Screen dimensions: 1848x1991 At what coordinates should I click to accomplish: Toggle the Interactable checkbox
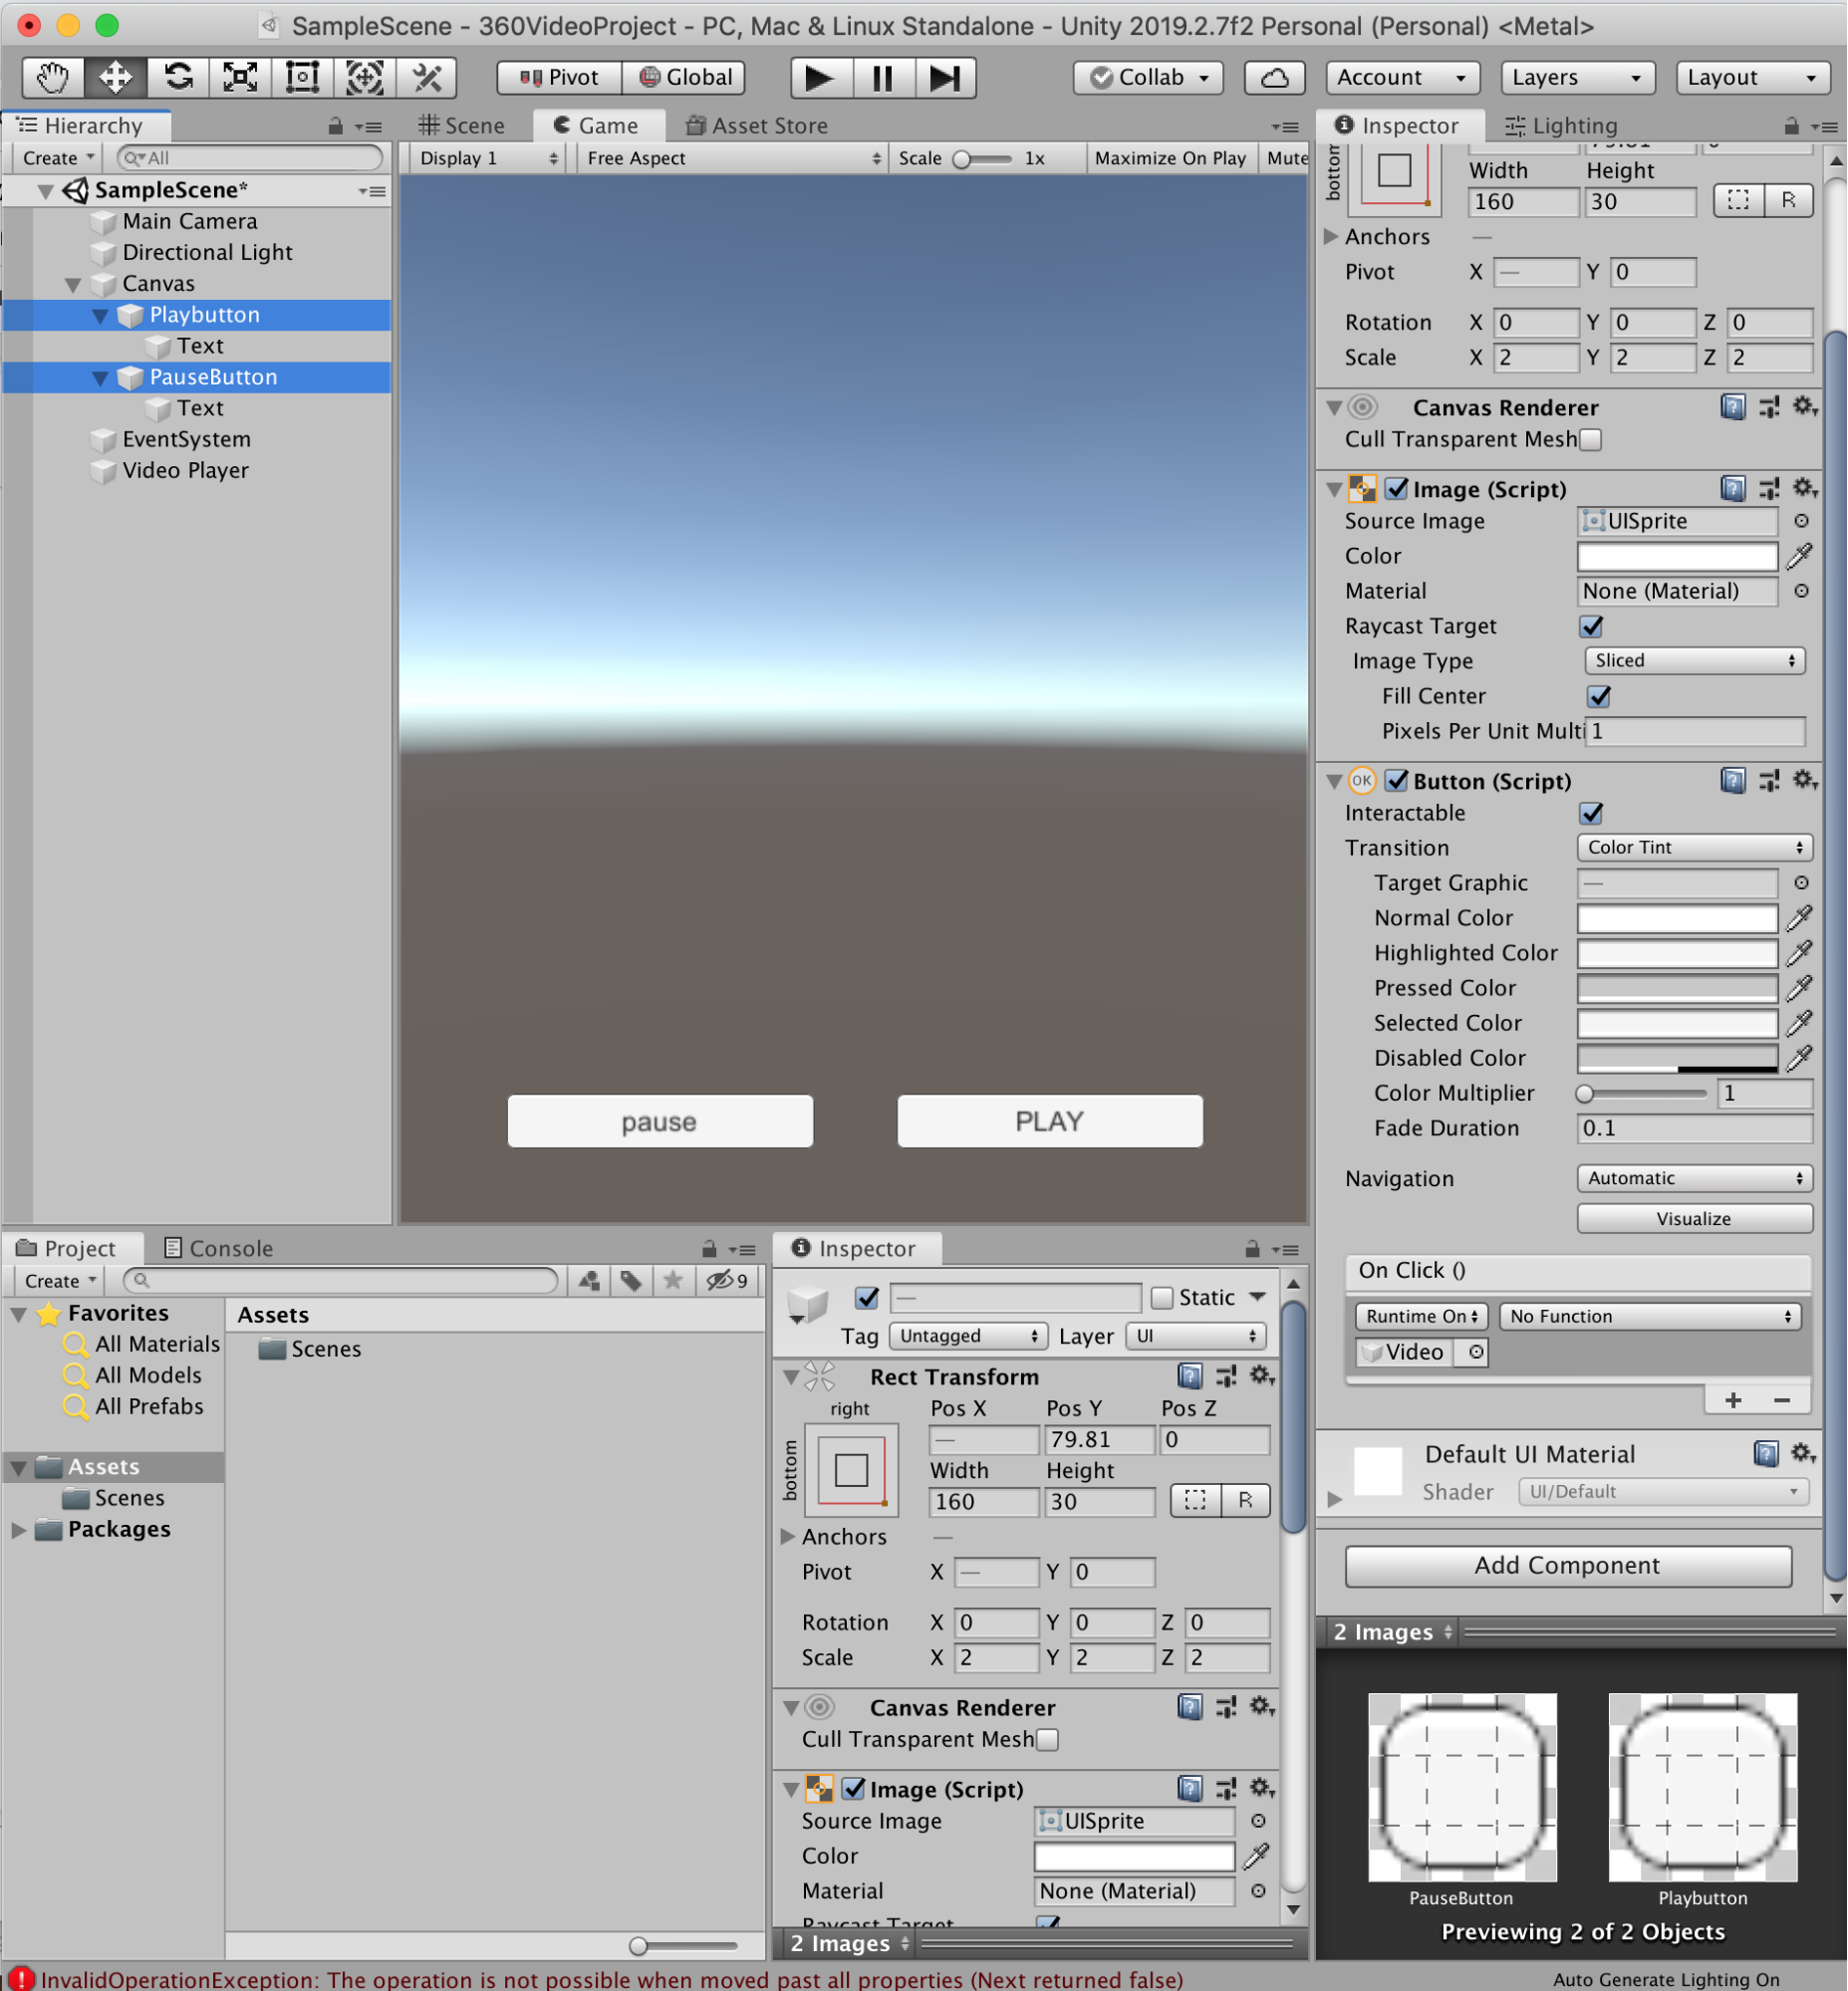1591,813
